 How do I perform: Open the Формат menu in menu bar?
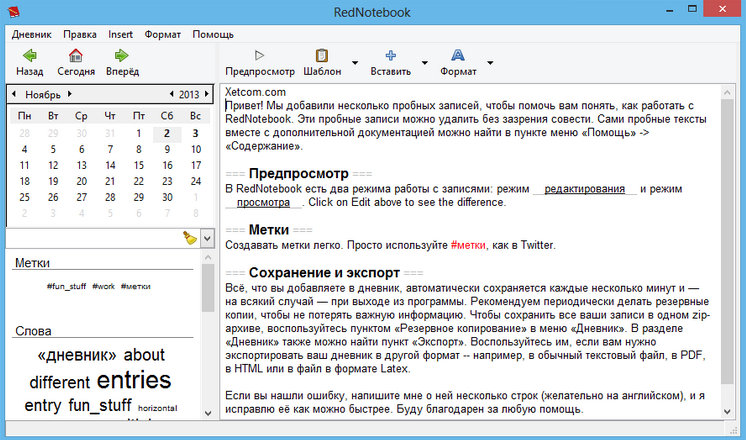tap(163, 34)
